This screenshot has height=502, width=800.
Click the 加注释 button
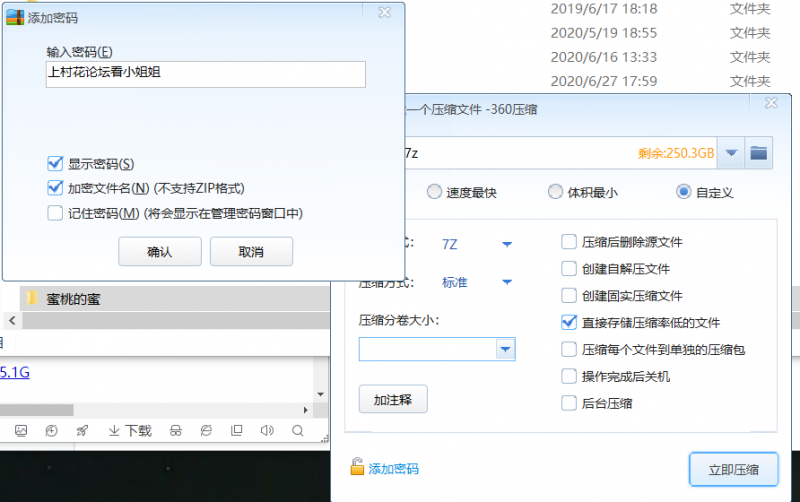393,399
